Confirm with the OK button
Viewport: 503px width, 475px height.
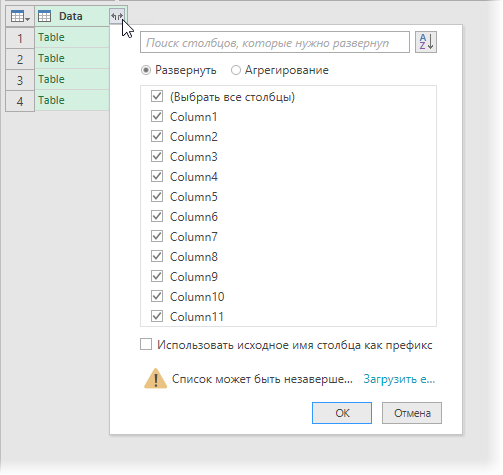point(342,413)
